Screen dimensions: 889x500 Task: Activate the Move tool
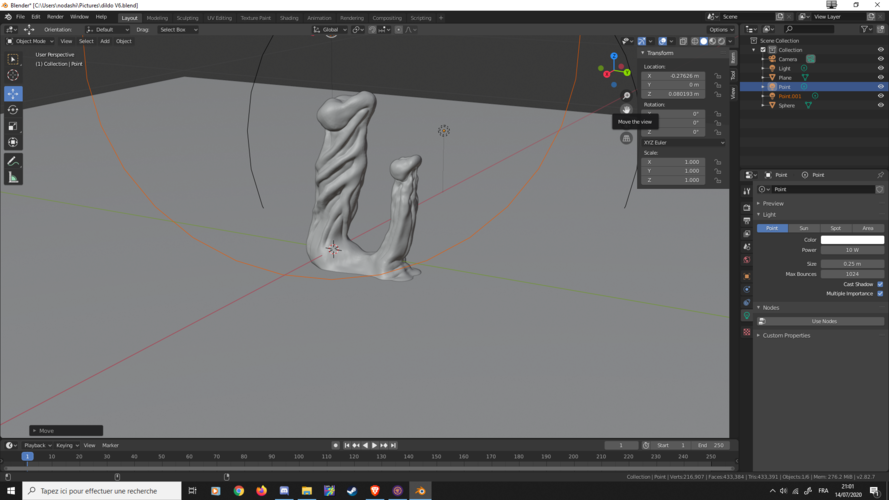click(x=13, y=94)
